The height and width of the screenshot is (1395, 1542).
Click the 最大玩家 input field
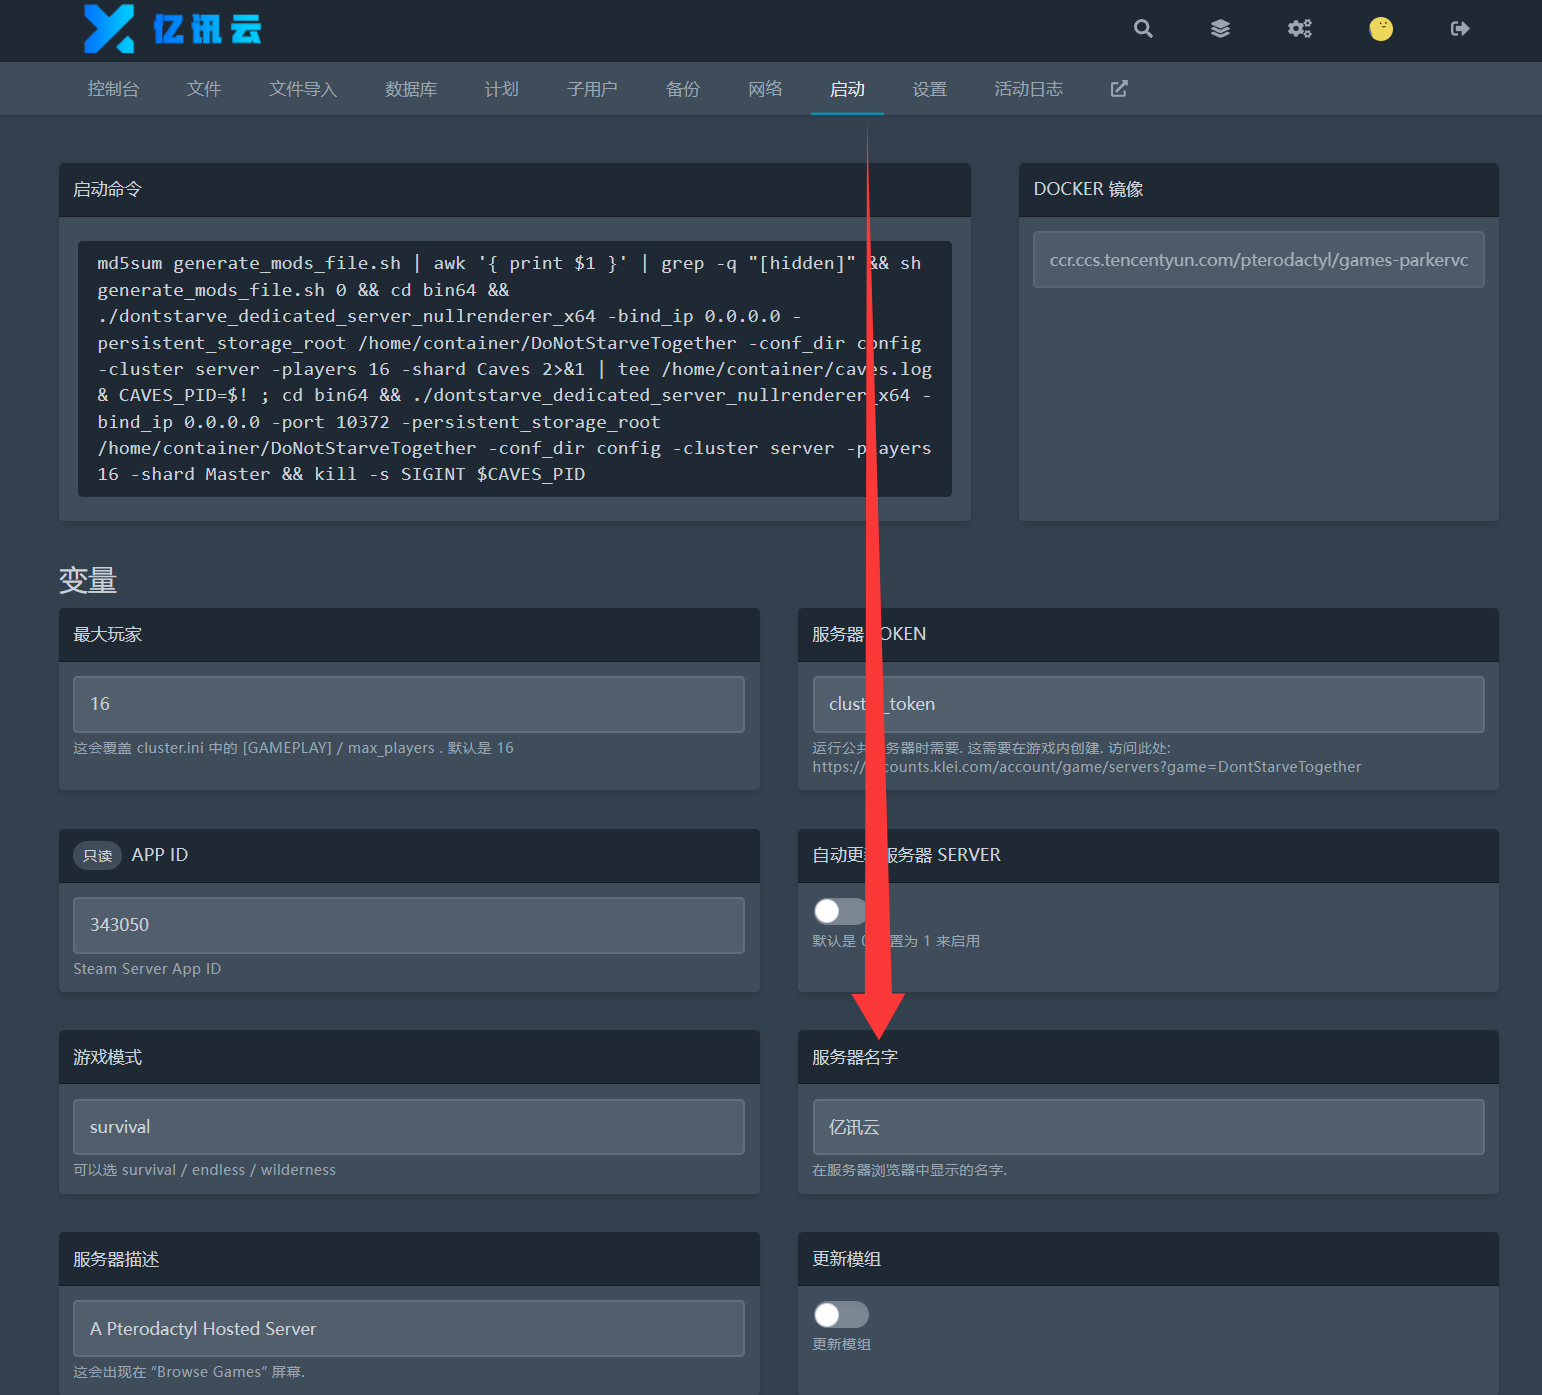click(x=409, y=704)
